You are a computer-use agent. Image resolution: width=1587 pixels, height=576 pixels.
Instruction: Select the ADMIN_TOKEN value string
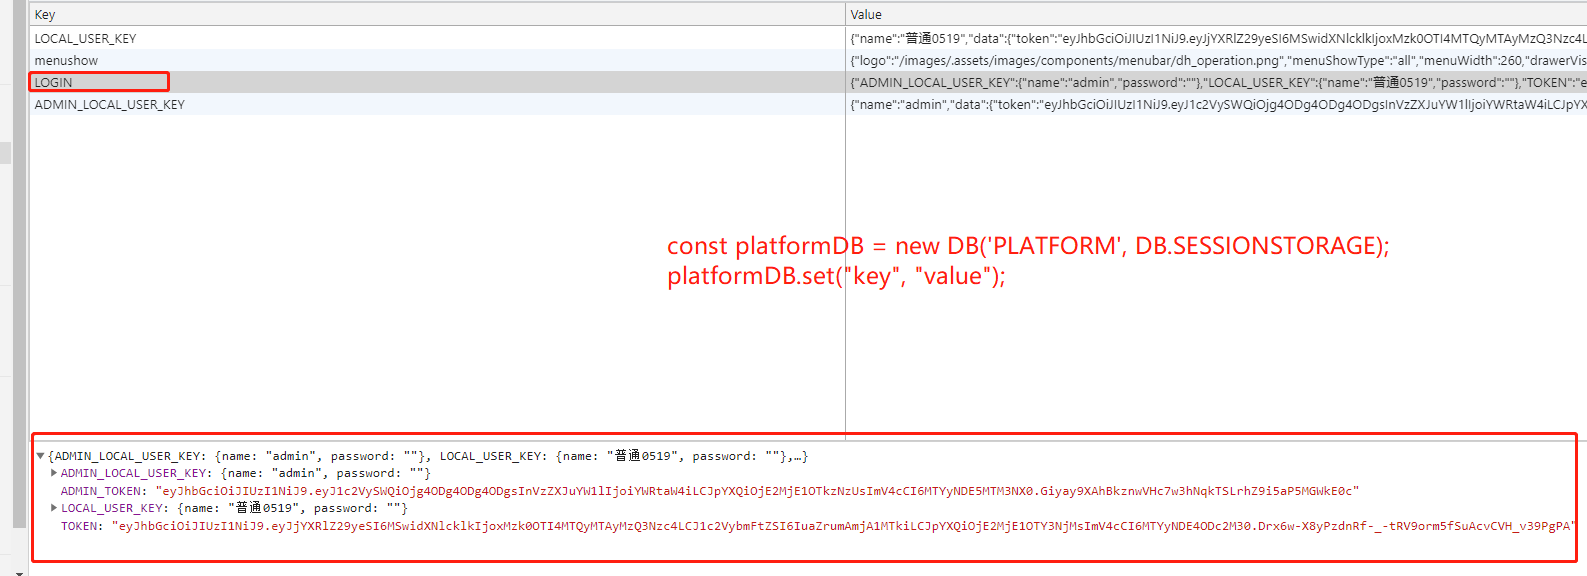pyautogui.click(x=757, y=491)
